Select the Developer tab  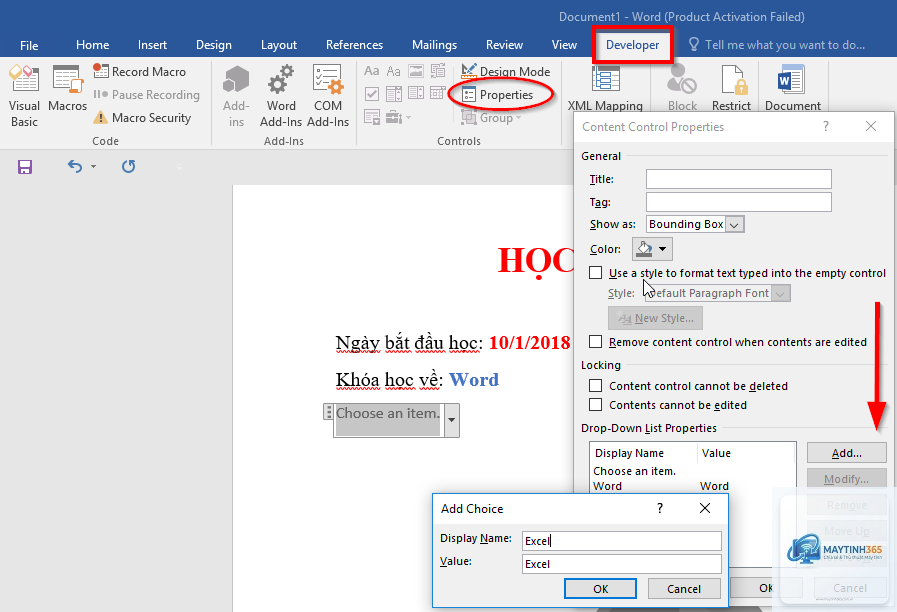point(632,45)
